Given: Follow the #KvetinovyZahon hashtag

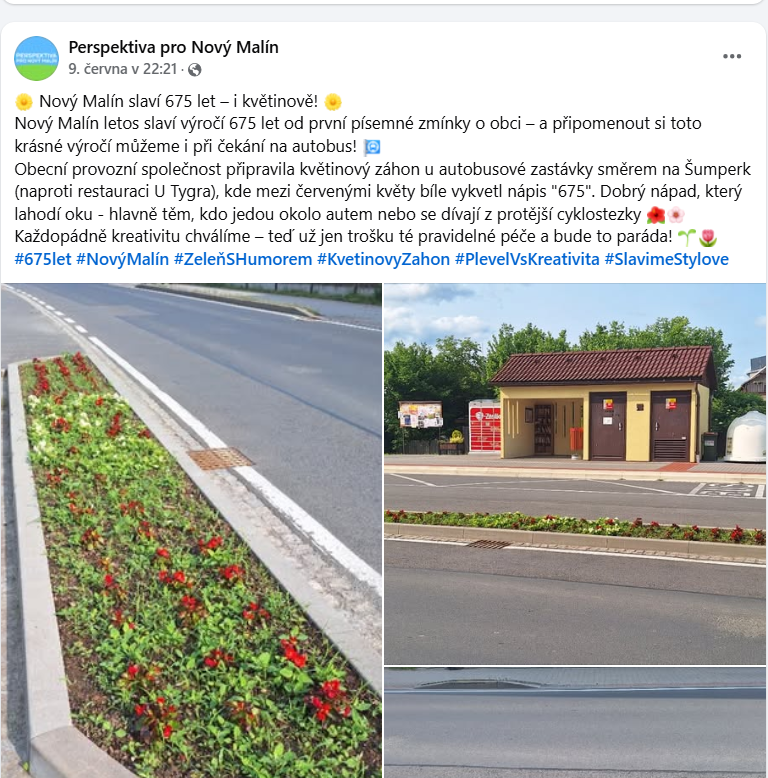Looking at the screenshot, I should [384, 259].
